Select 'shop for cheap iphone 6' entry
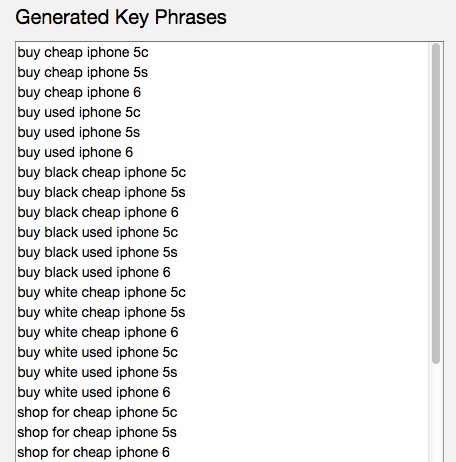Image resolution: width=456 pixels, height=462 pixels. coord(94,453)
